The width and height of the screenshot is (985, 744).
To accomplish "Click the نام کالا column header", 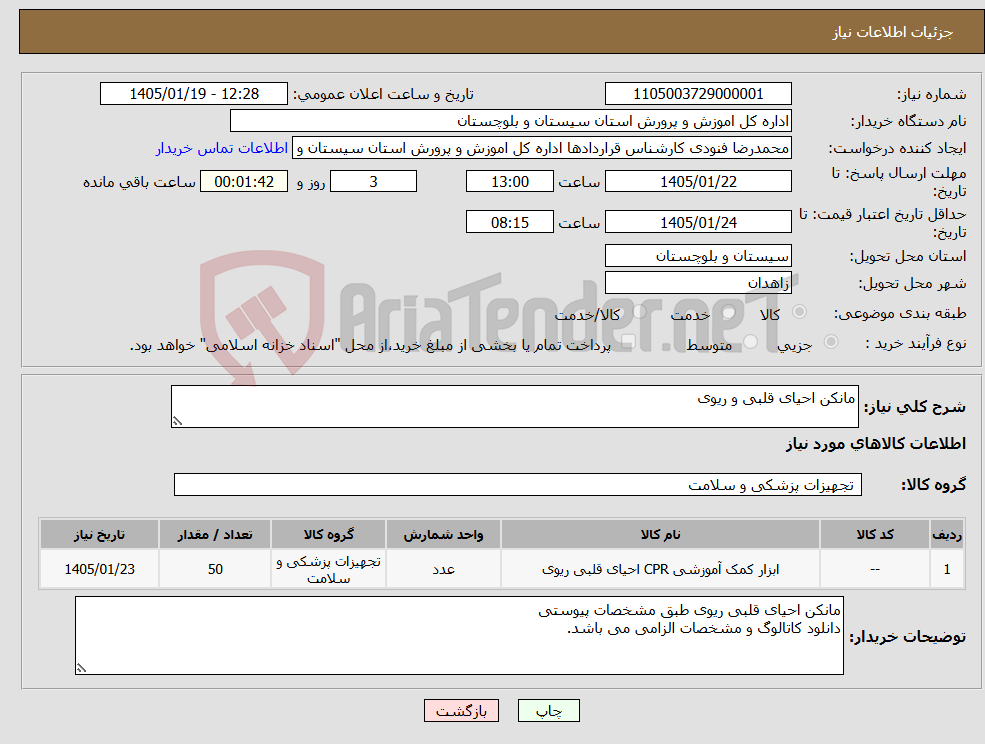I will point(660,535).
